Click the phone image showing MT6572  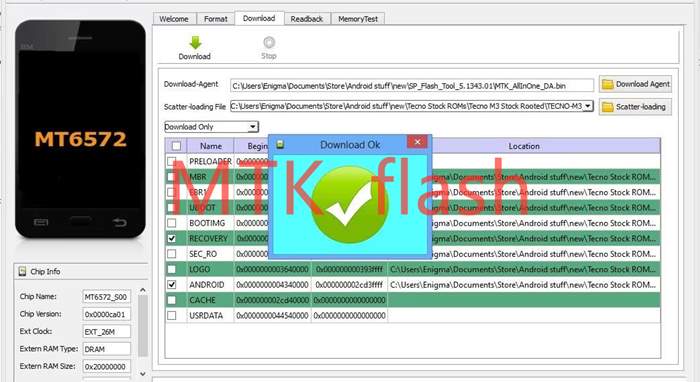[80, 129]
